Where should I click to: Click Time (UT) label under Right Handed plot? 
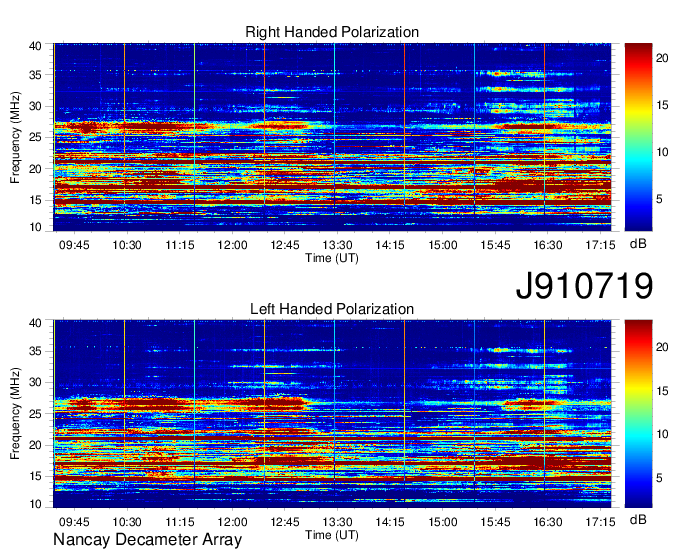click(332, 258)
